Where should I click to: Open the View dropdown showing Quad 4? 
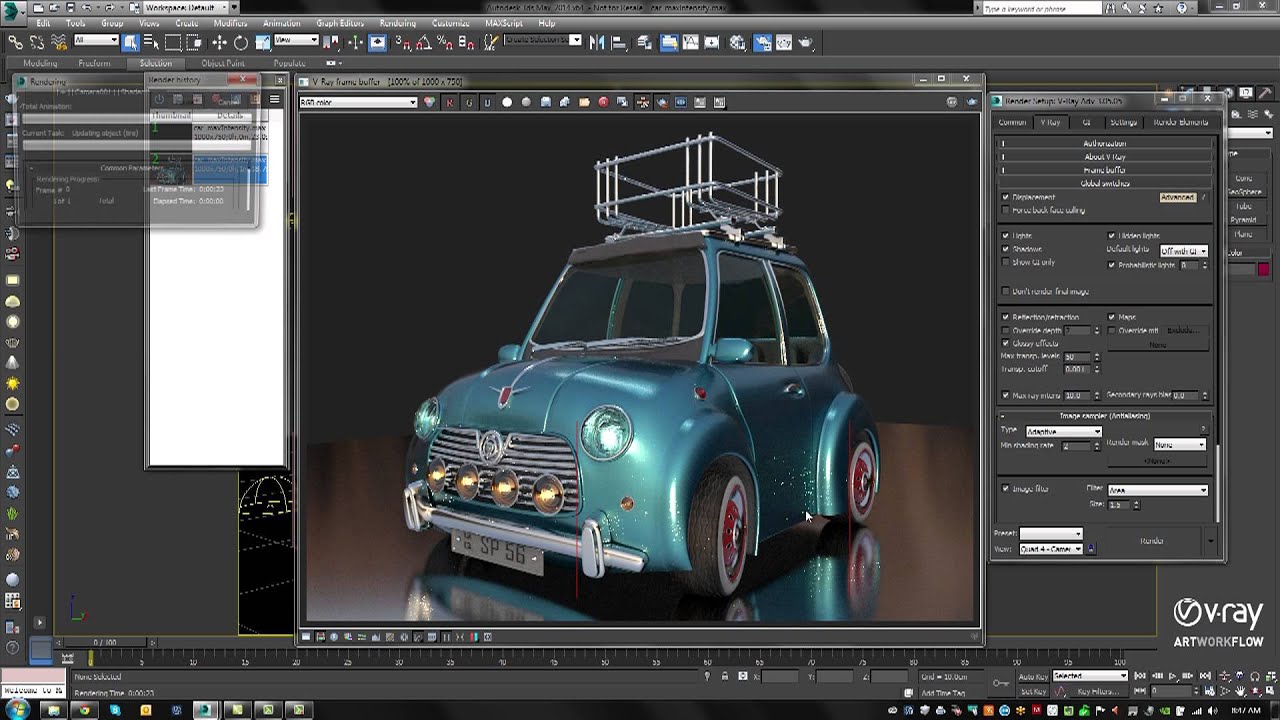coord(1051,549)
